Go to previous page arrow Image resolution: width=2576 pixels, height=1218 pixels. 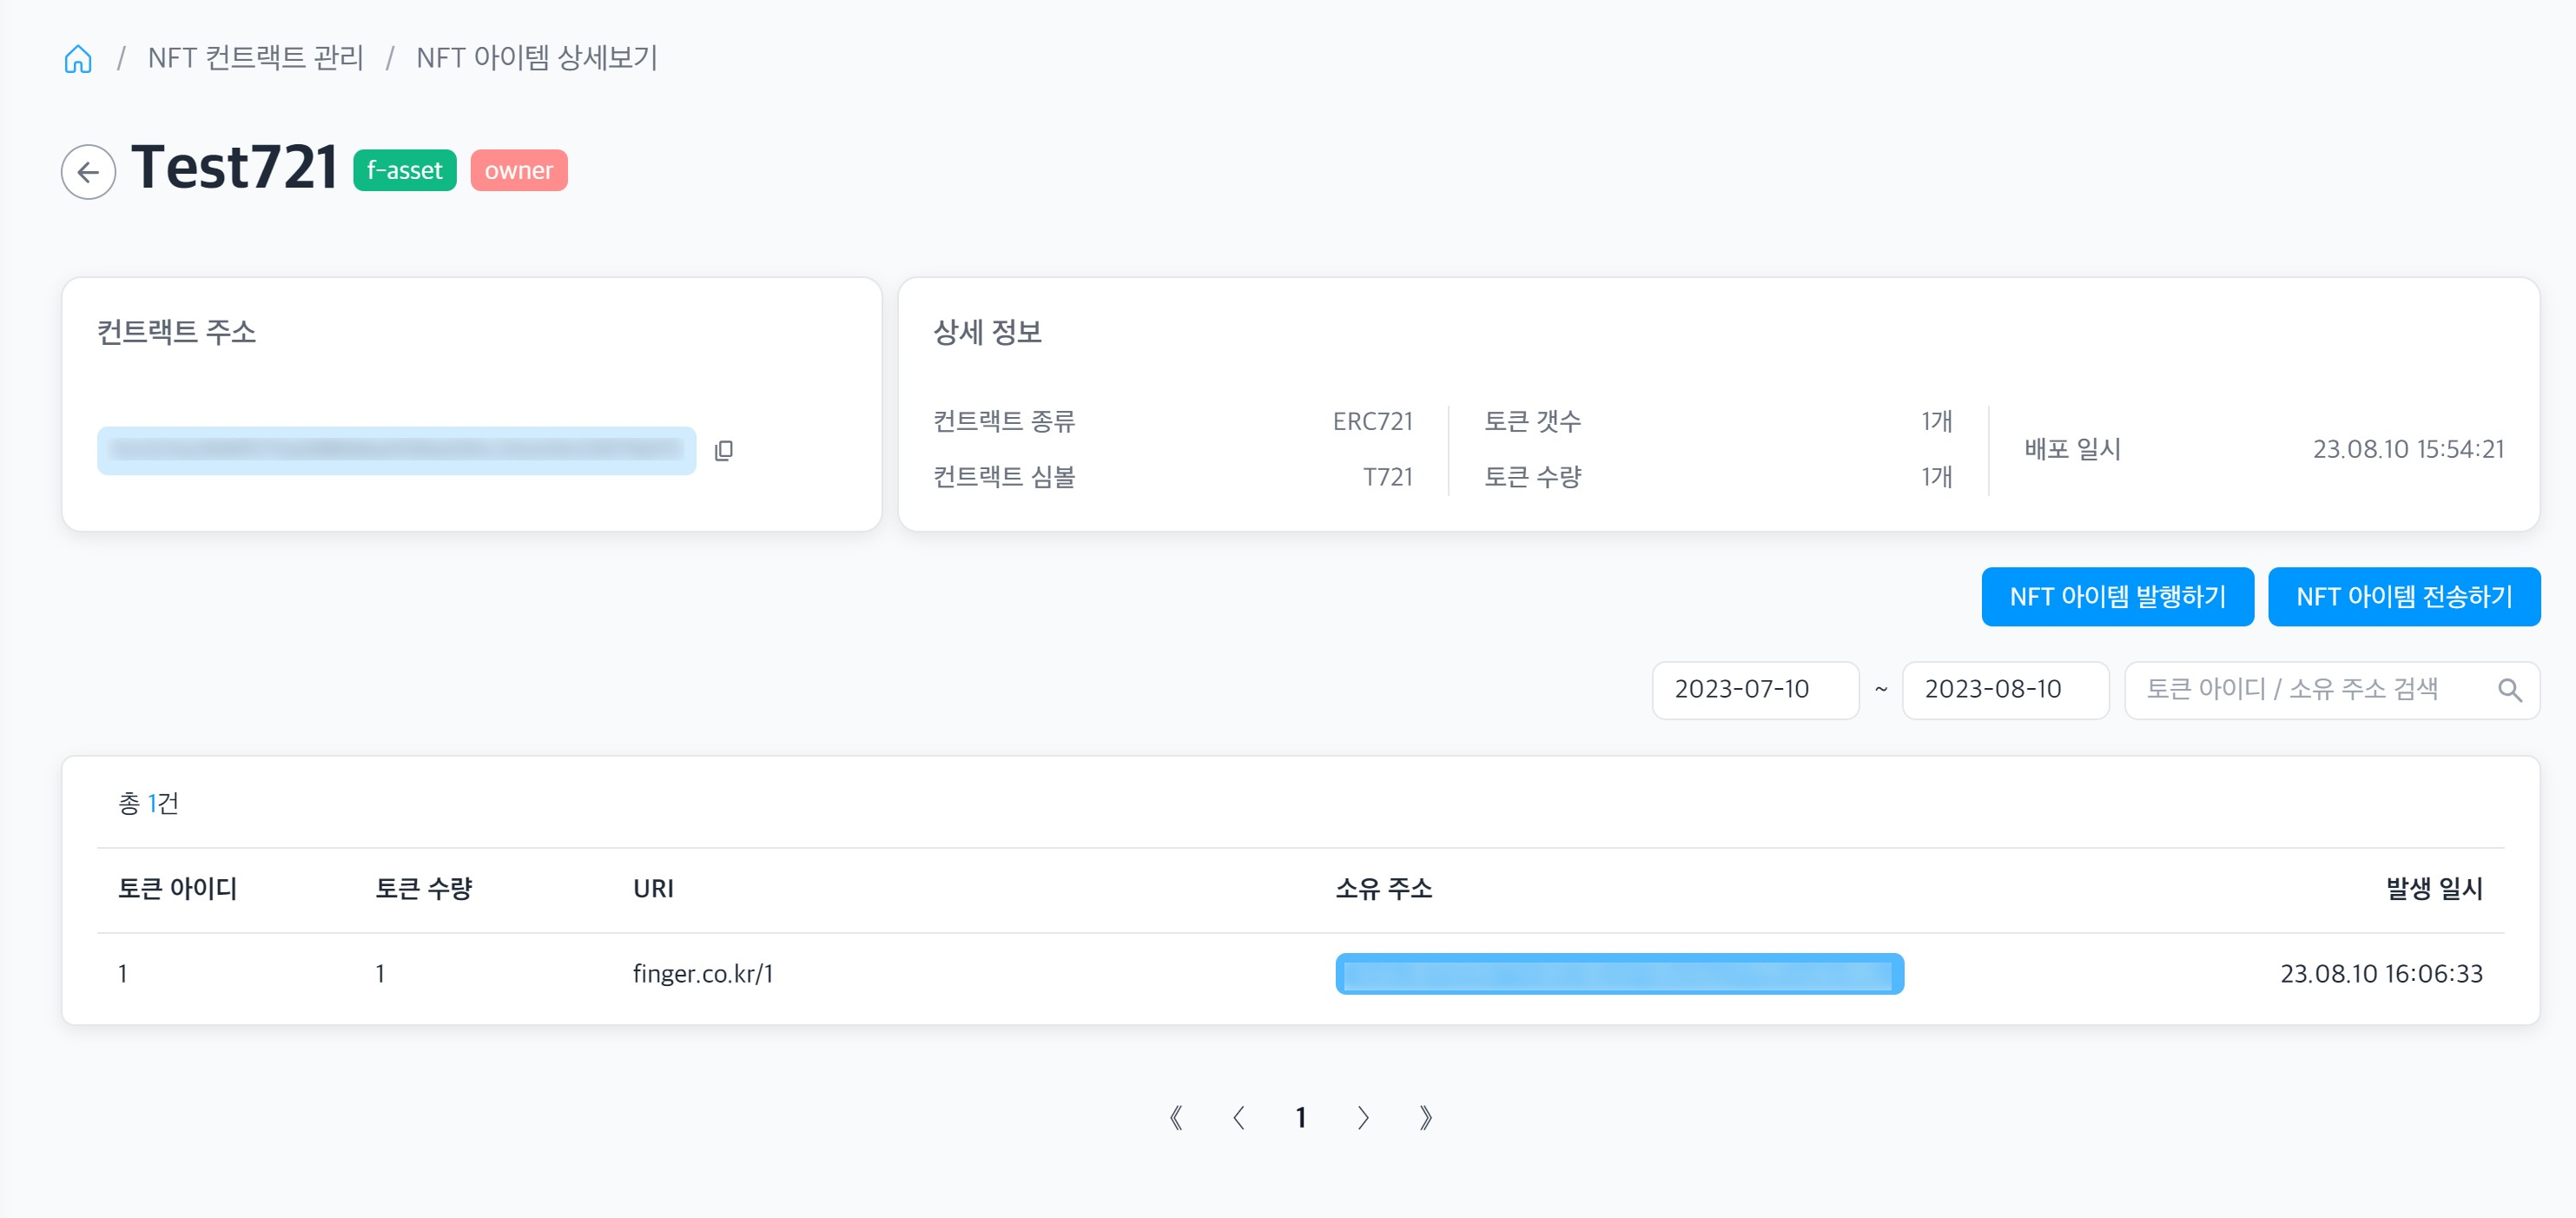1239,1118
